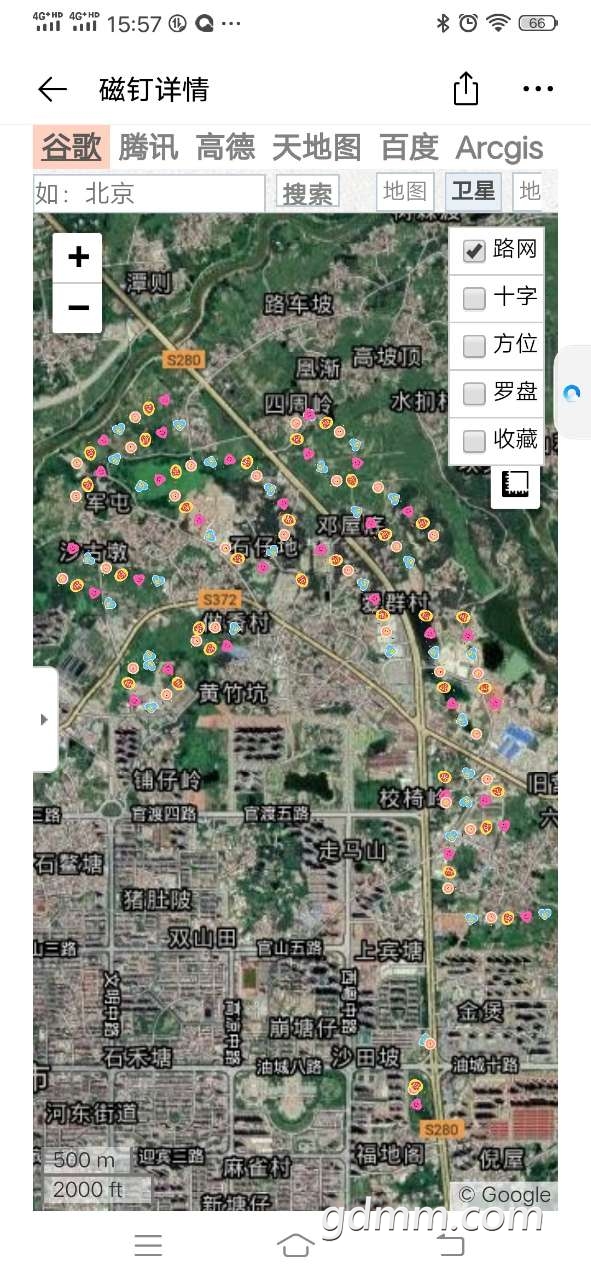Viewport: 591px width, 1280px height.
Task: Switch to 地图 map view button
Action: (405, 192)
